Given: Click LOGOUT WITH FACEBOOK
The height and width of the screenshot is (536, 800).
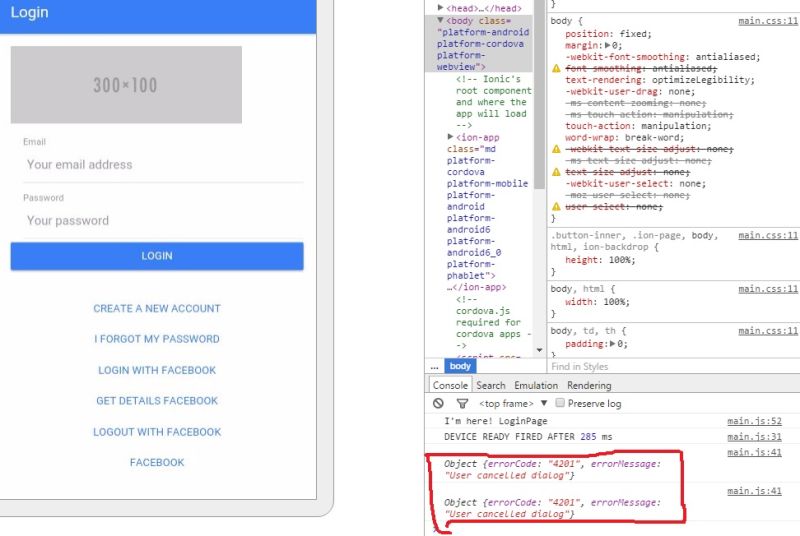Looking at the screenshot, I should pyautogui.click(x=157, y=432).
